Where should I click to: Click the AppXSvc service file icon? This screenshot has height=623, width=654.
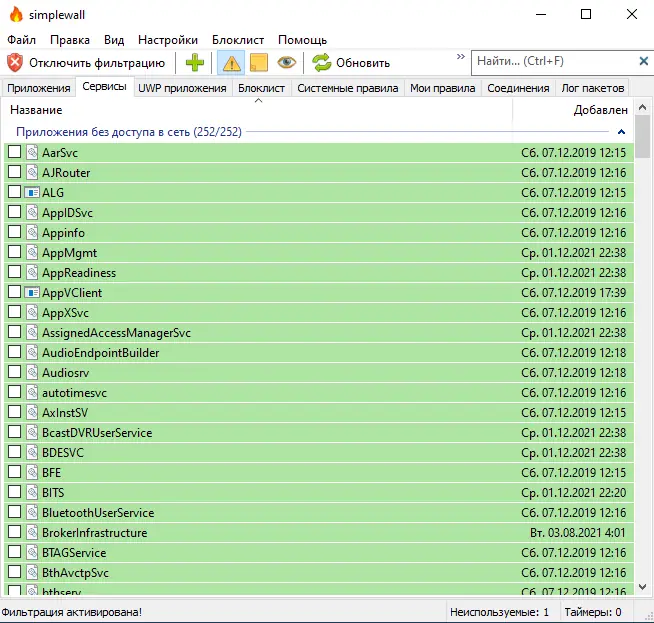32,313
